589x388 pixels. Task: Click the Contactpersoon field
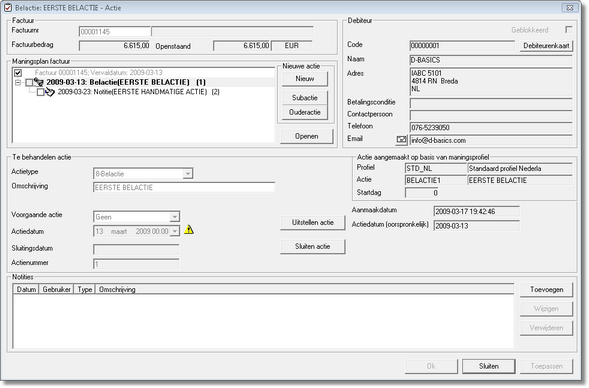[491, 115]
